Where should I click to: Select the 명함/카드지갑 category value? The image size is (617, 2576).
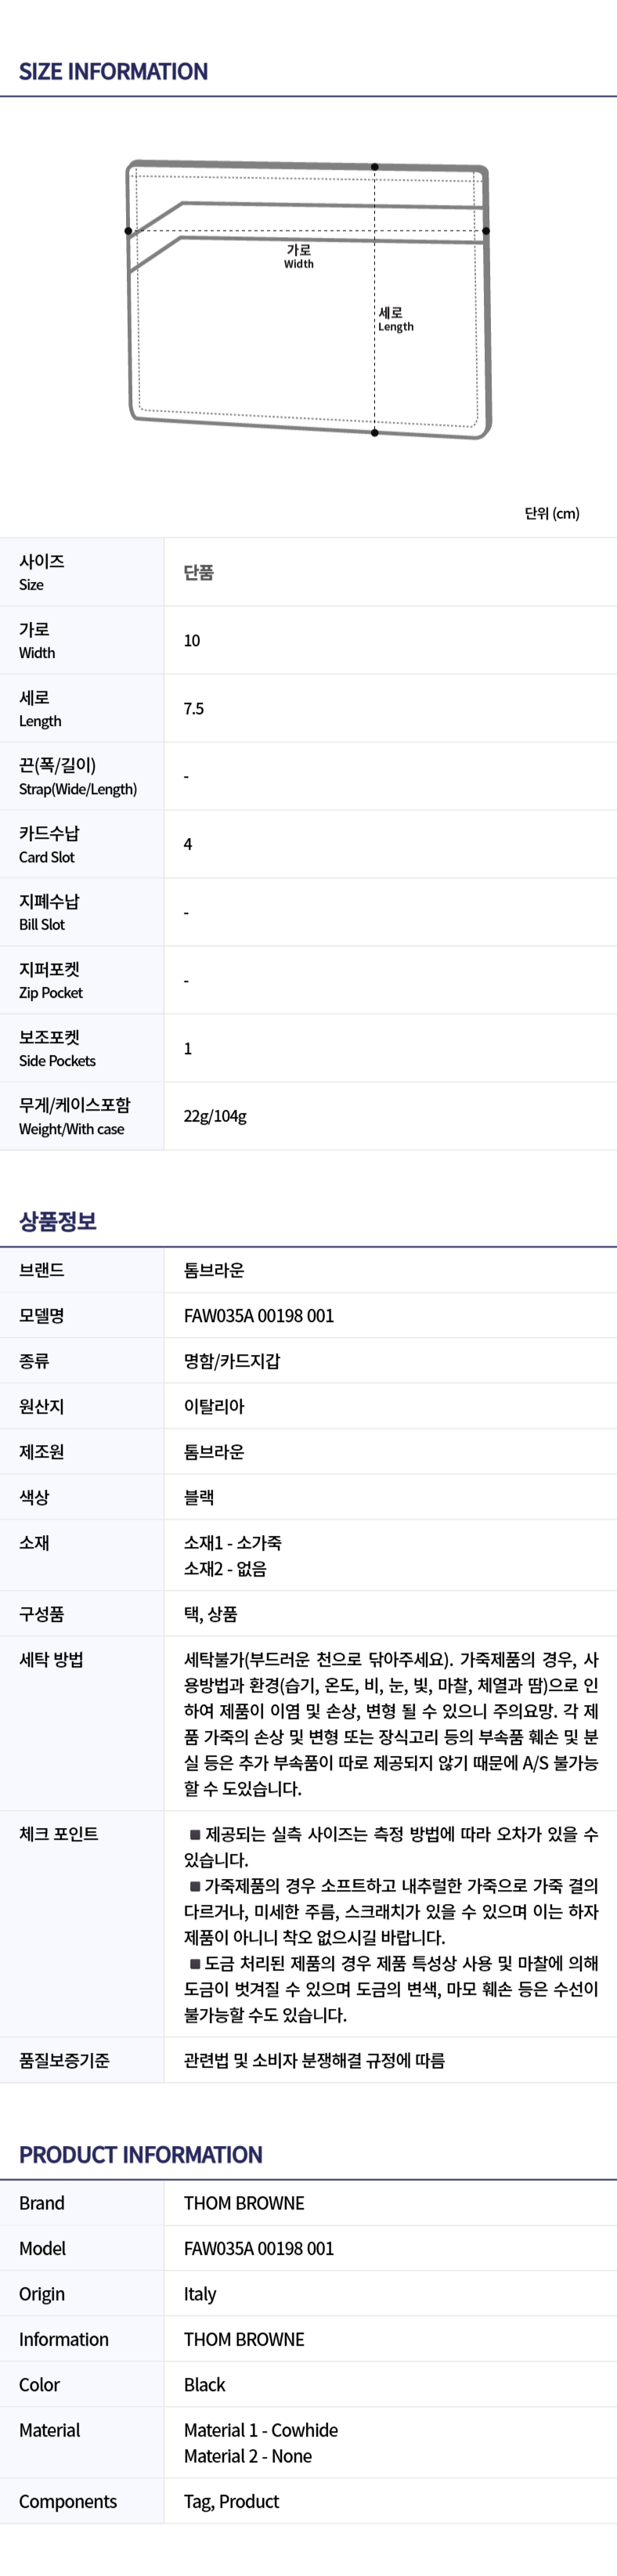pyautogui.click(x=232, y=1361)
